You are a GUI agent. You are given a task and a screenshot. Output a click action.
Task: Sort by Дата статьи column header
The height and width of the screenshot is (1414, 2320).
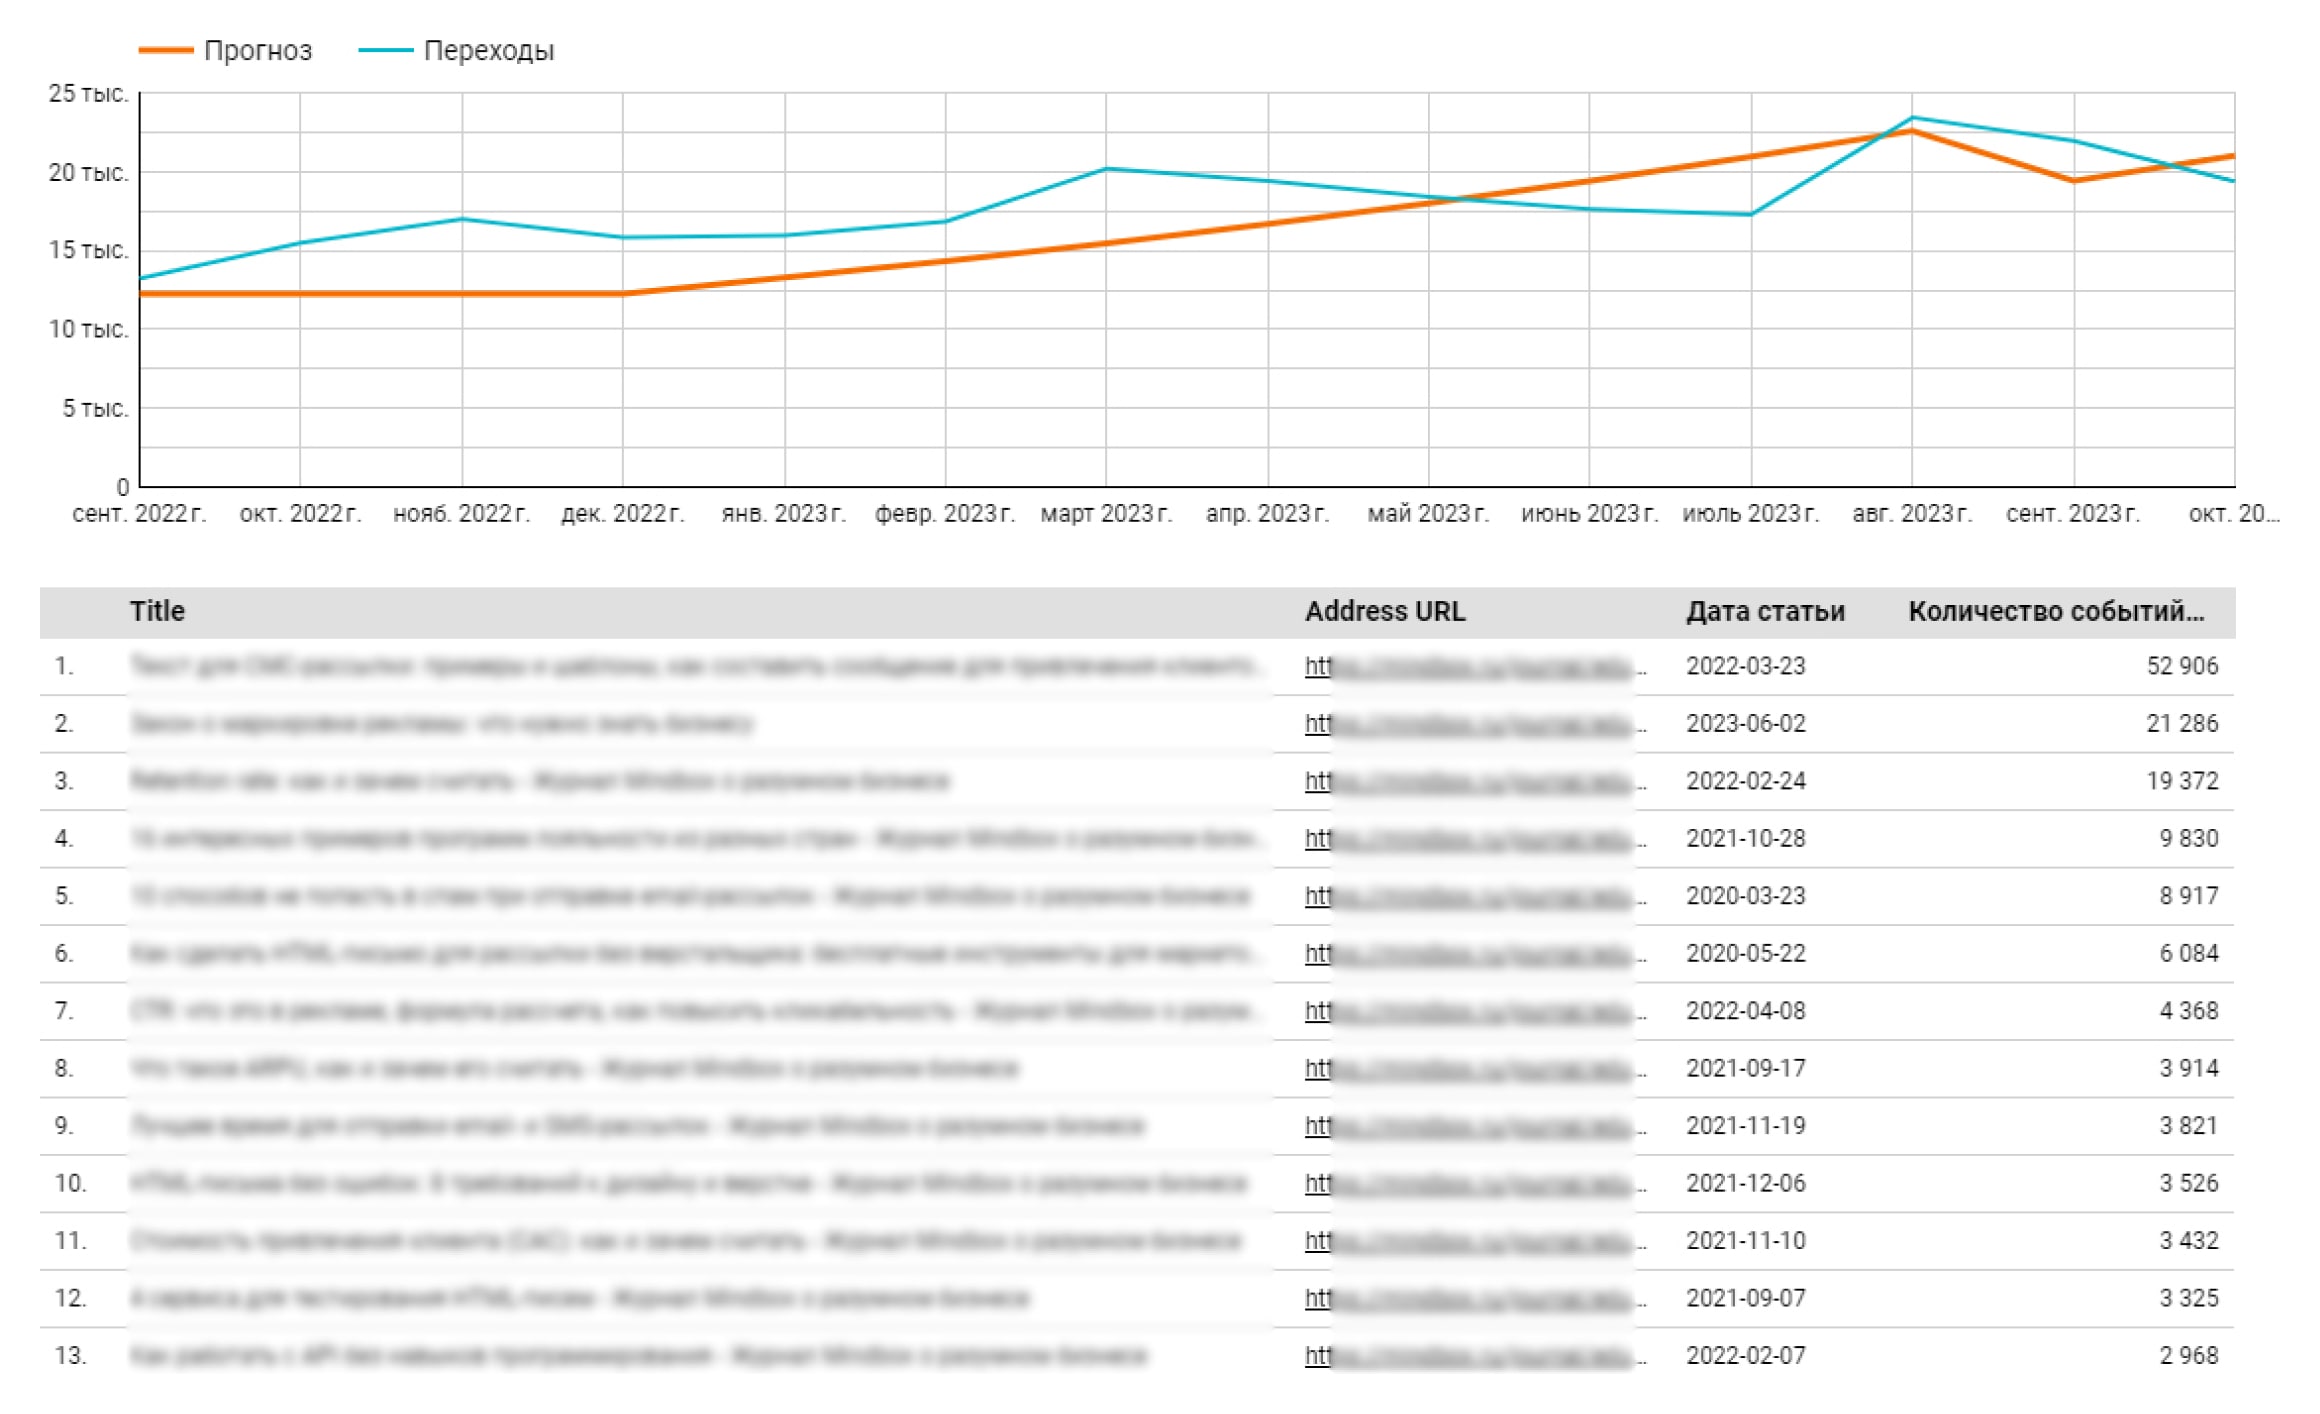pos(1765,611)
